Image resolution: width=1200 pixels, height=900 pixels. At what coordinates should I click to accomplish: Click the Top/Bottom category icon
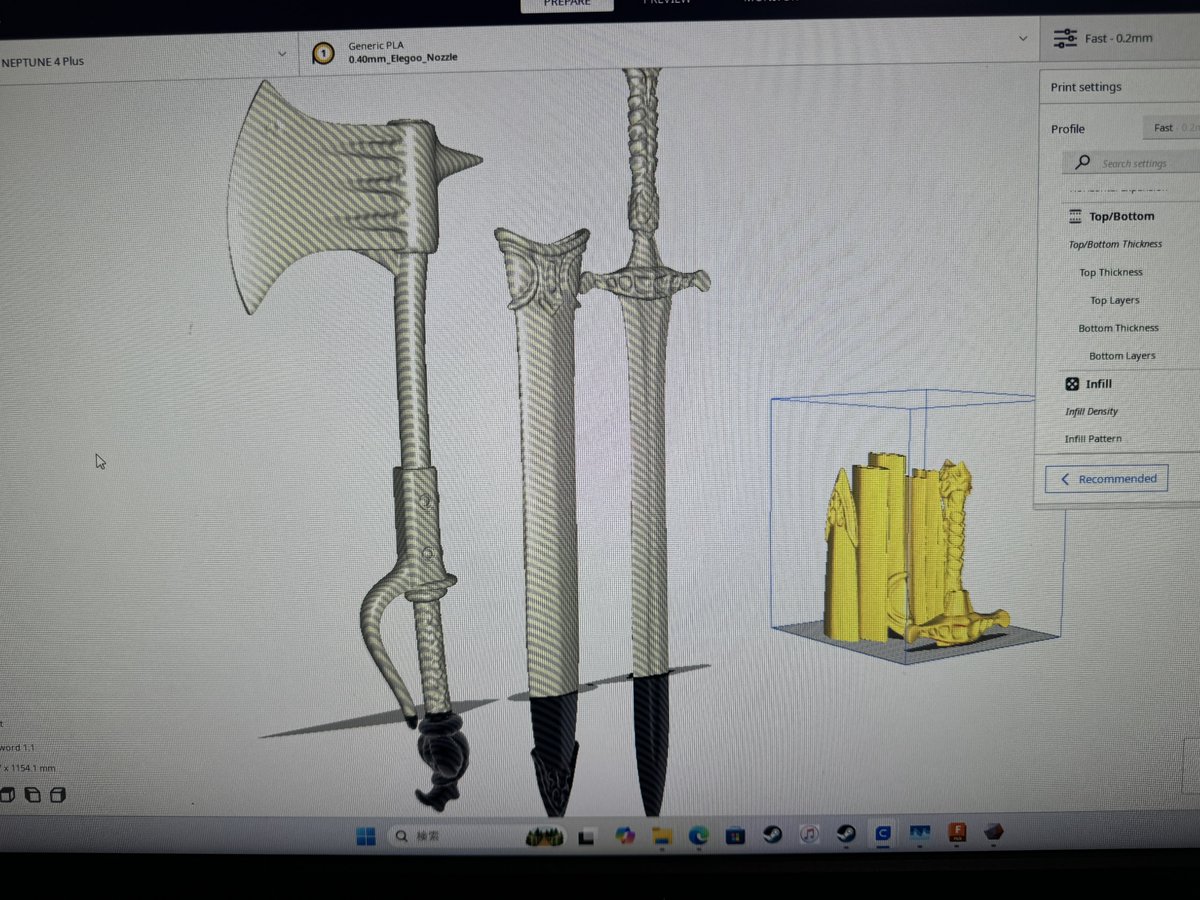[x=1075, y=216]
